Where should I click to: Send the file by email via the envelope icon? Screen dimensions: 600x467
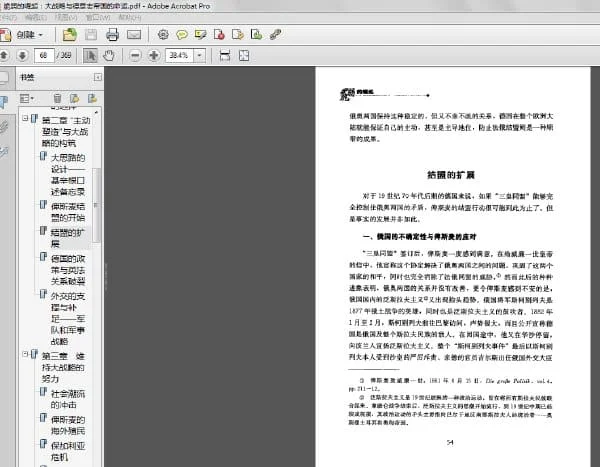134,35
